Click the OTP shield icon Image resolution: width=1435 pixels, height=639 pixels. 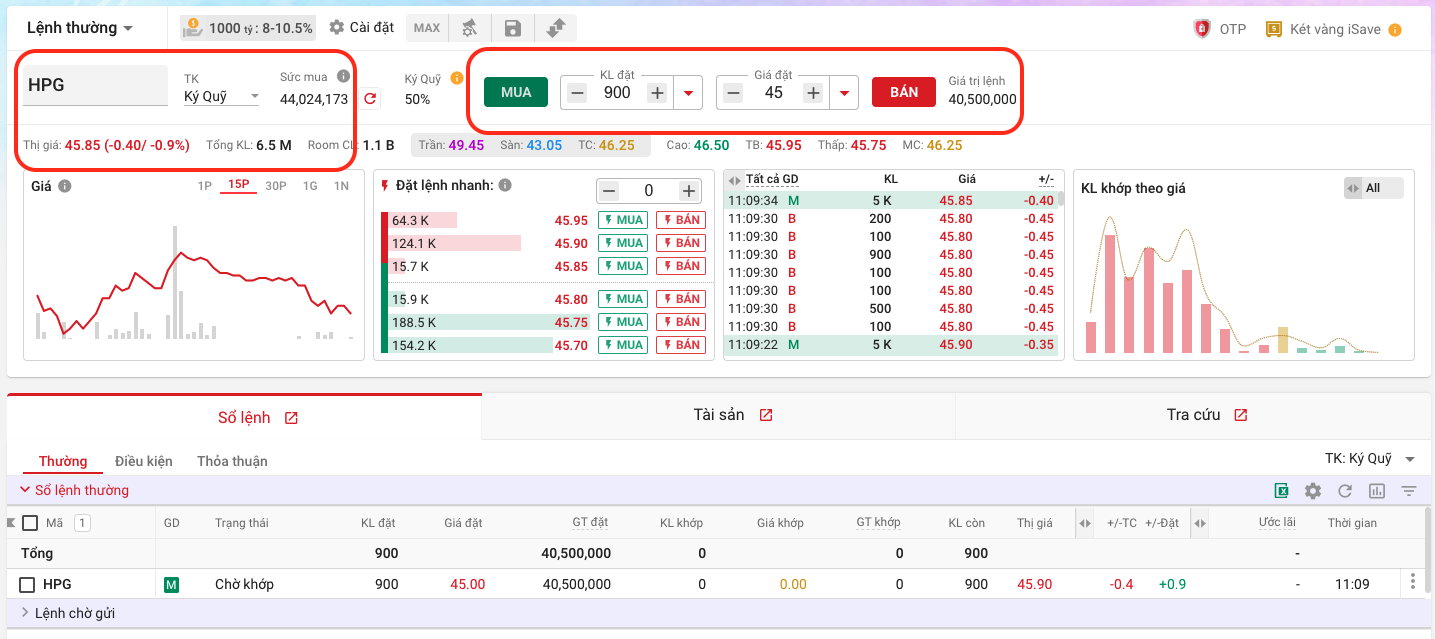[1202, 29]
